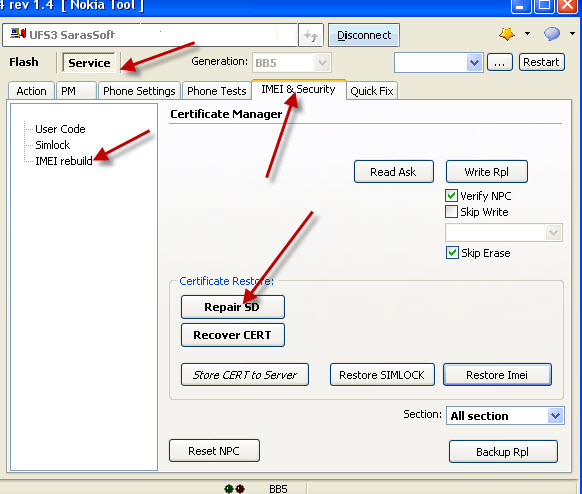
Task: Click the UFS3 SarasSoft device icon
Action: point(18,34)
